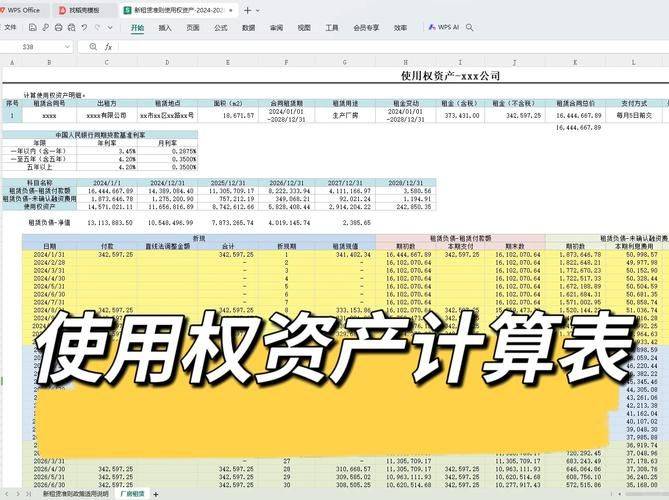669x500 pixels.
Task: Click the print icon in quick toolbar
Action: coord(58,27)
